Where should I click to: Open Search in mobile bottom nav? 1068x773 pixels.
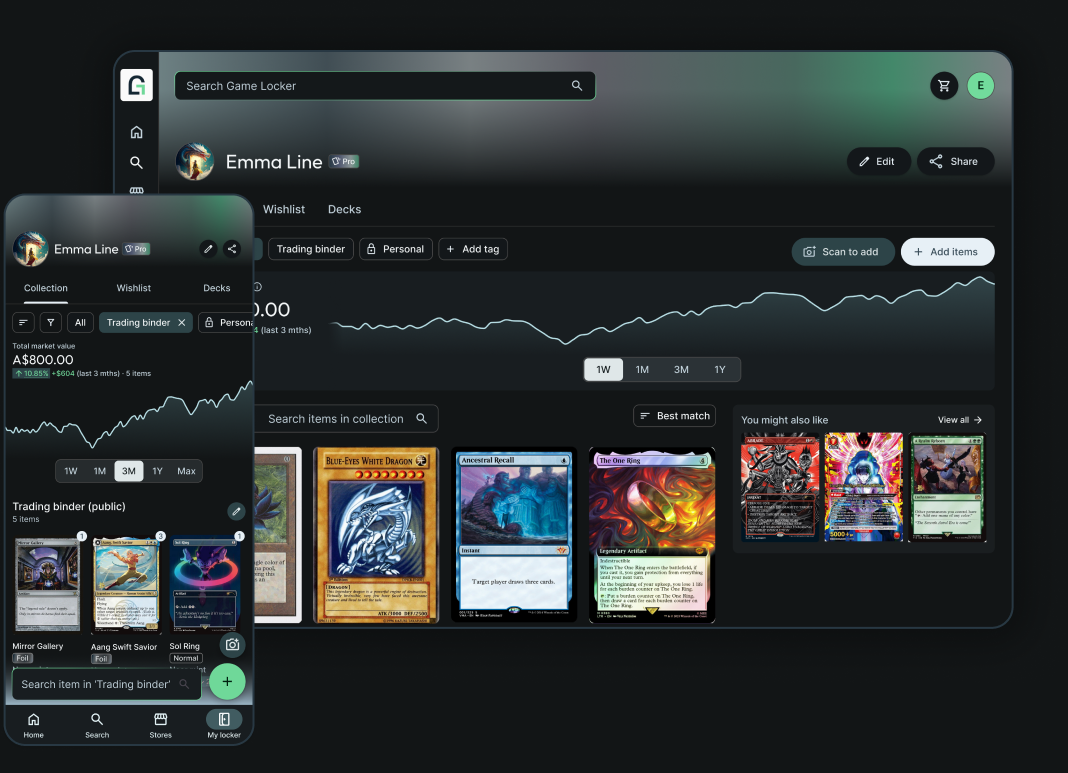(x=97, y=725)
